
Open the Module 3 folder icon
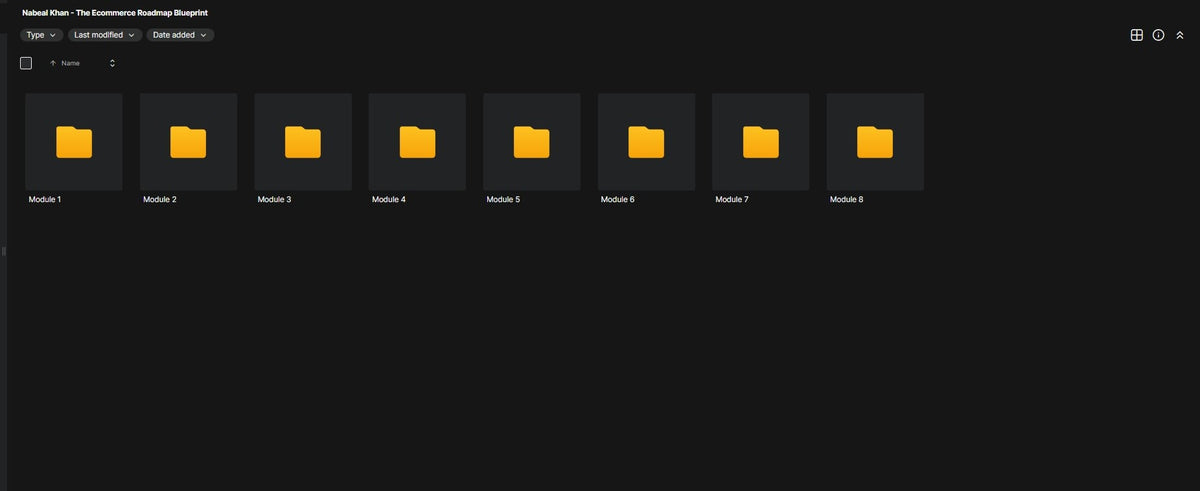303,142
